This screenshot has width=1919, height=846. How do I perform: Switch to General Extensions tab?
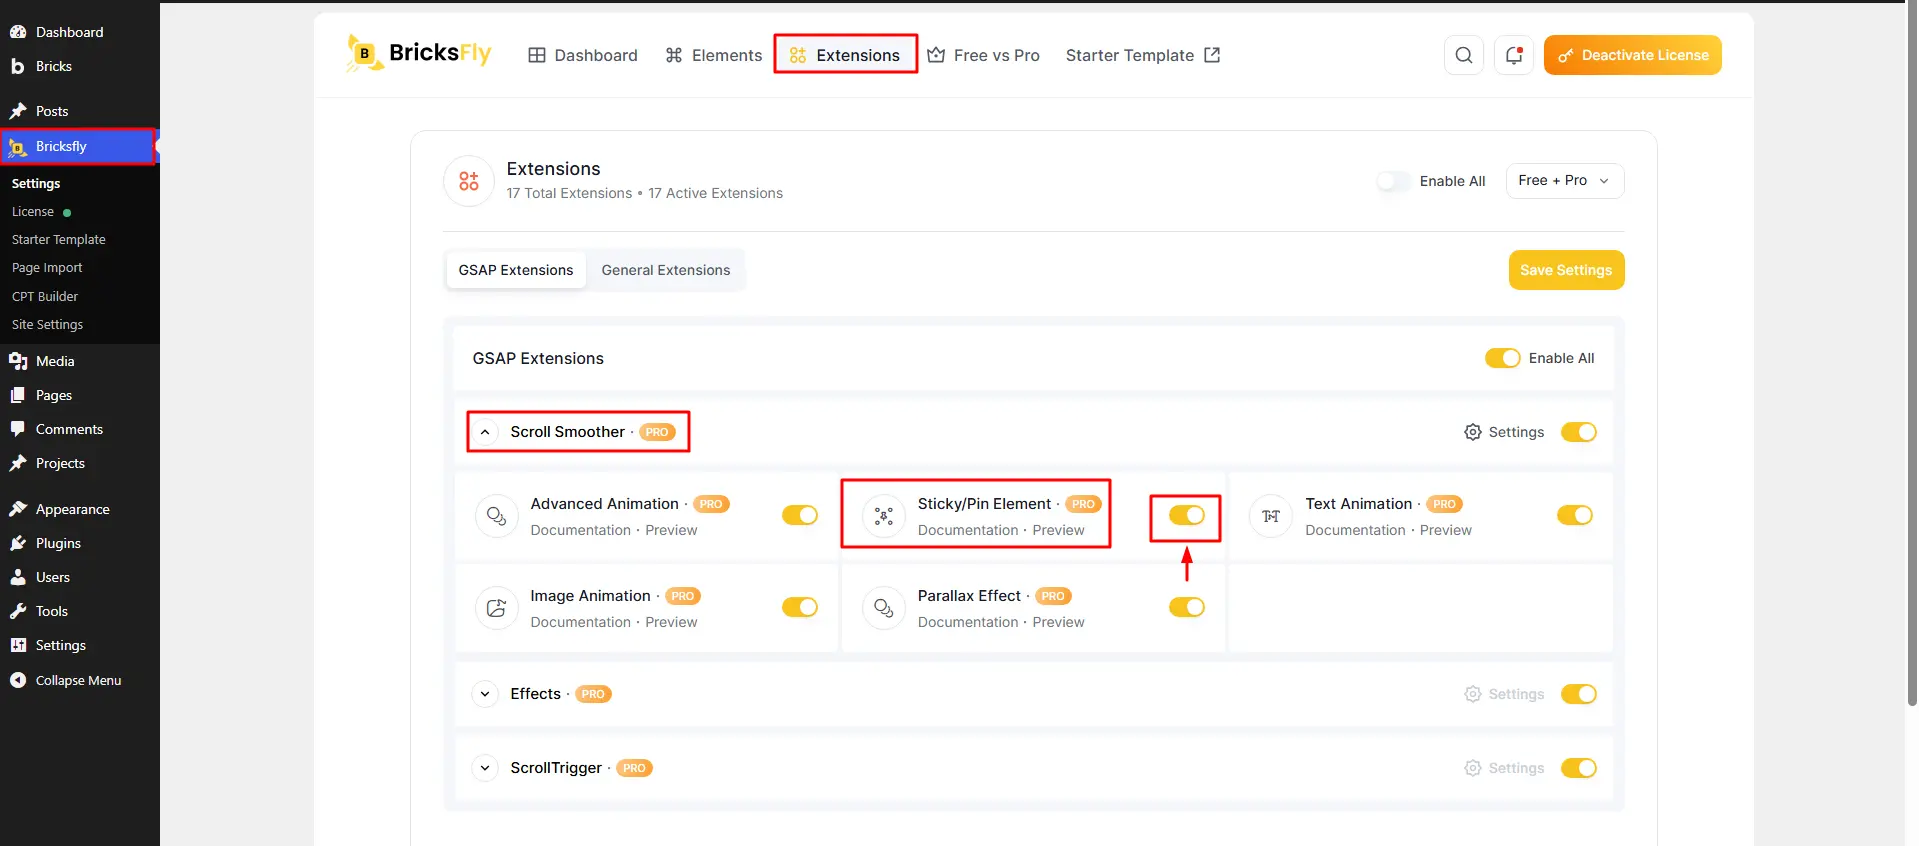pyautogui.click(x=666, y=270)
